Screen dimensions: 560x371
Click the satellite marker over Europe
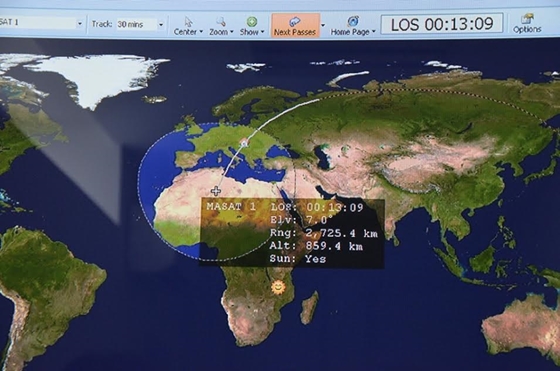(x=244, y=143)
